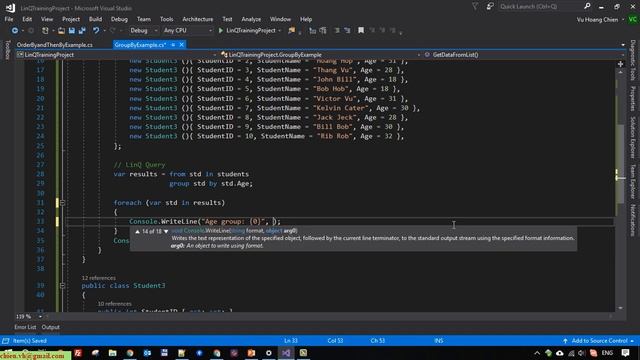
Task: Click the Visual Studio logo icon
Action: pos(10,8)
